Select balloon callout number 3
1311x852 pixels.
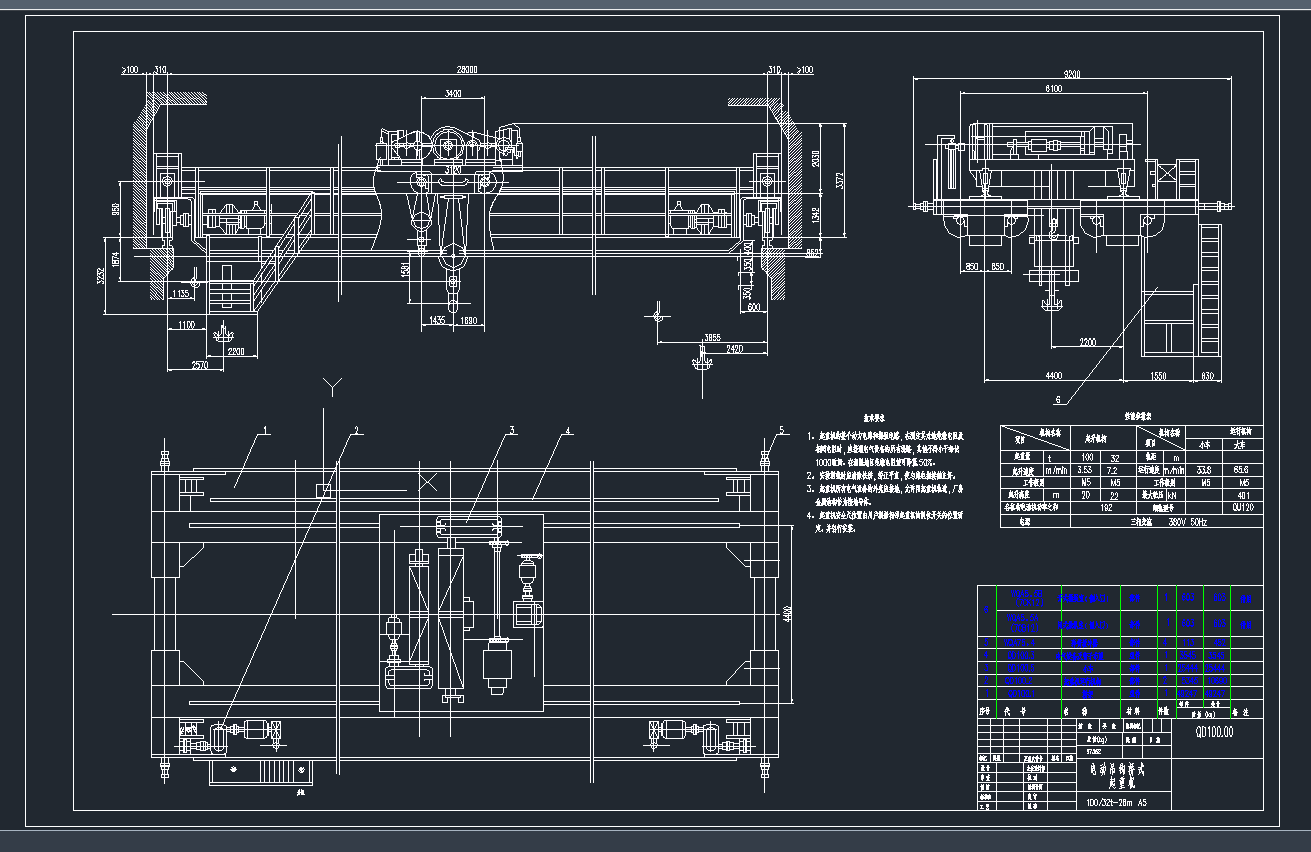click(x=510, y=432)
